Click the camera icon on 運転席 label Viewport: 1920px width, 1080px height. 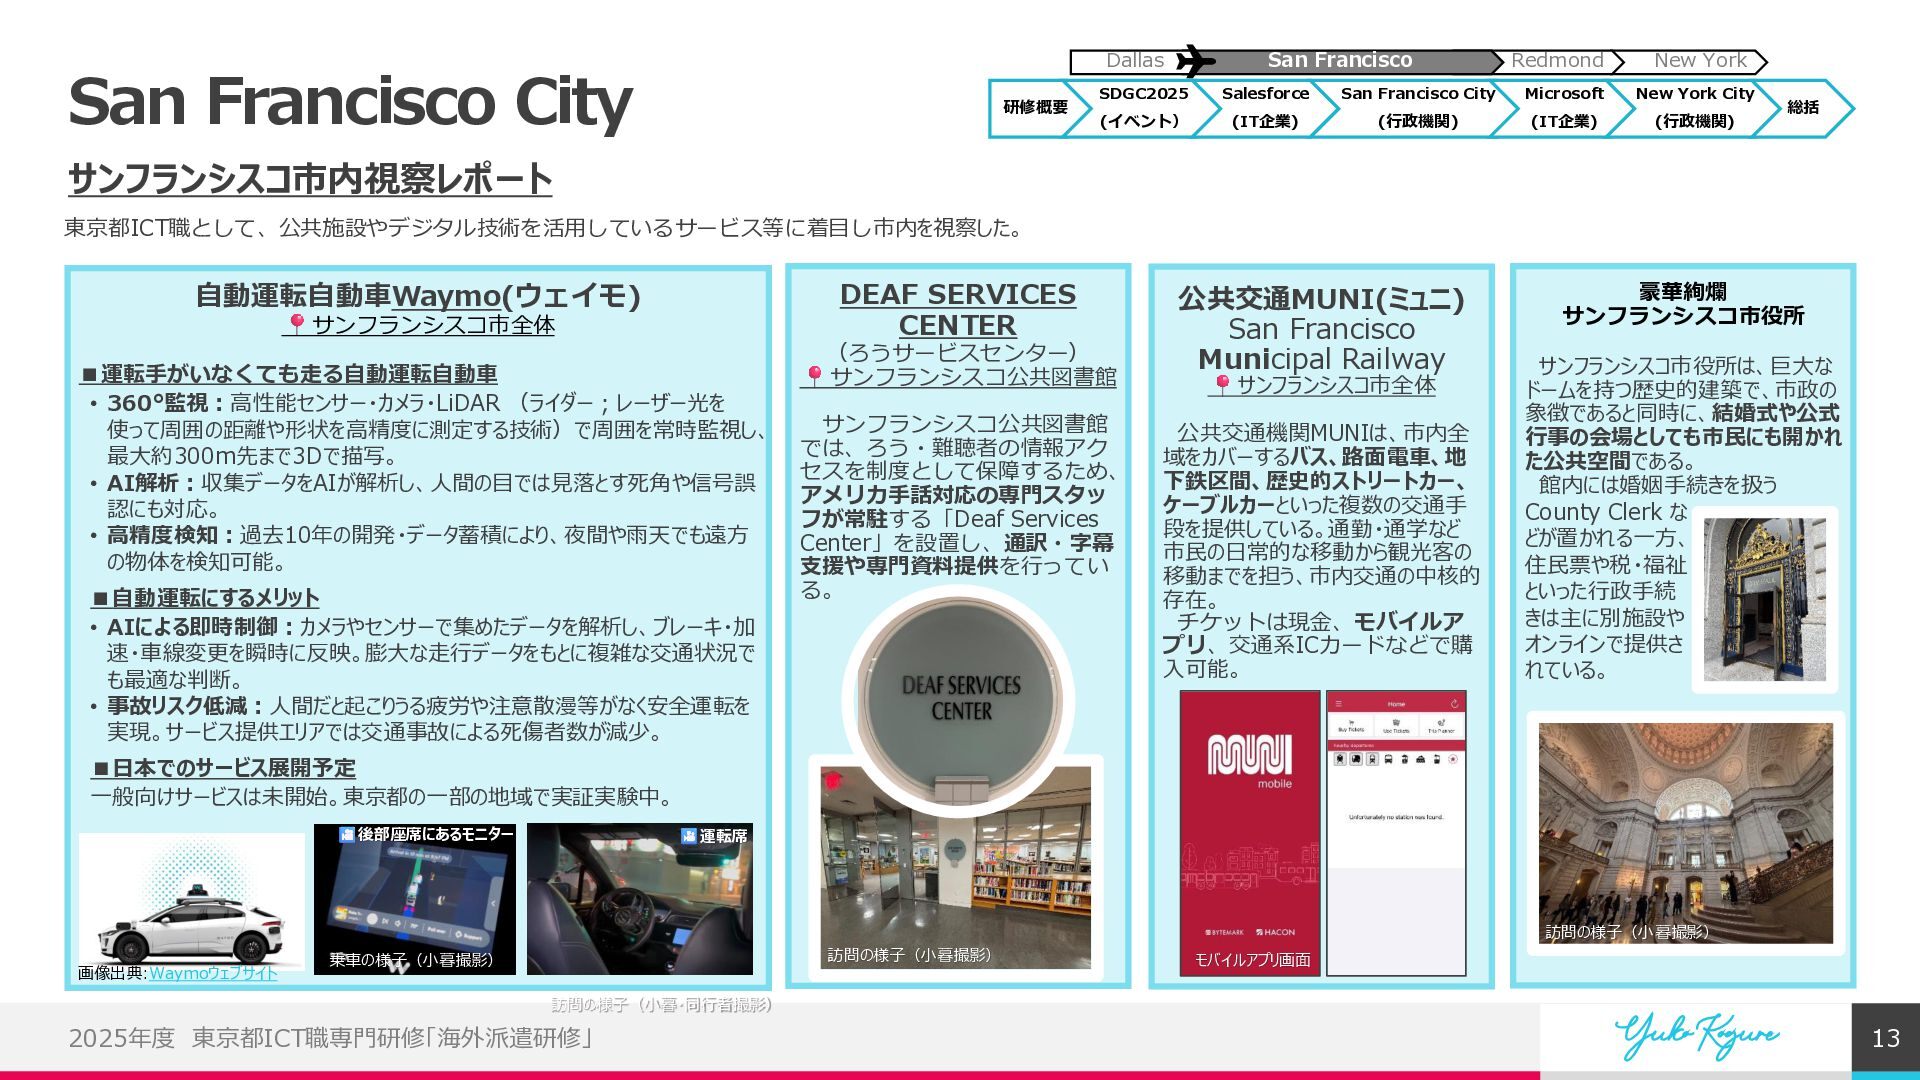point(688,836)
